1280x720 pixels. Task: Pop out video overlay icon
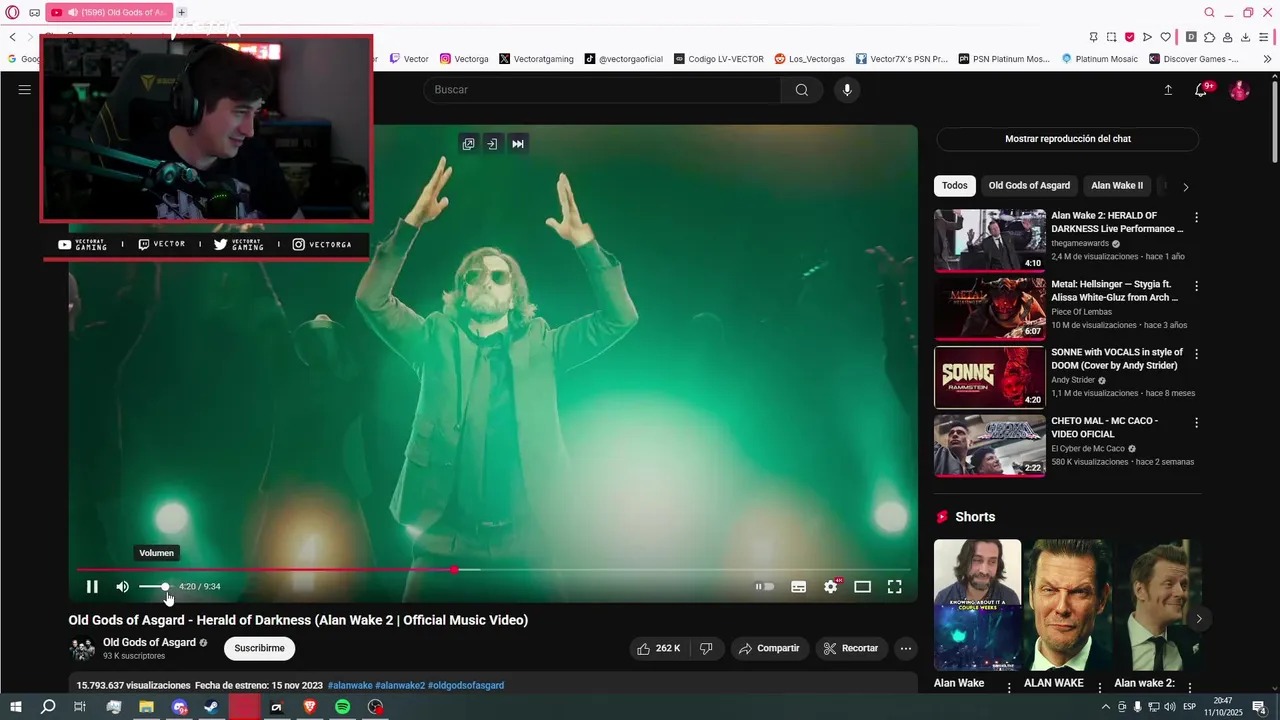[468, 144]
